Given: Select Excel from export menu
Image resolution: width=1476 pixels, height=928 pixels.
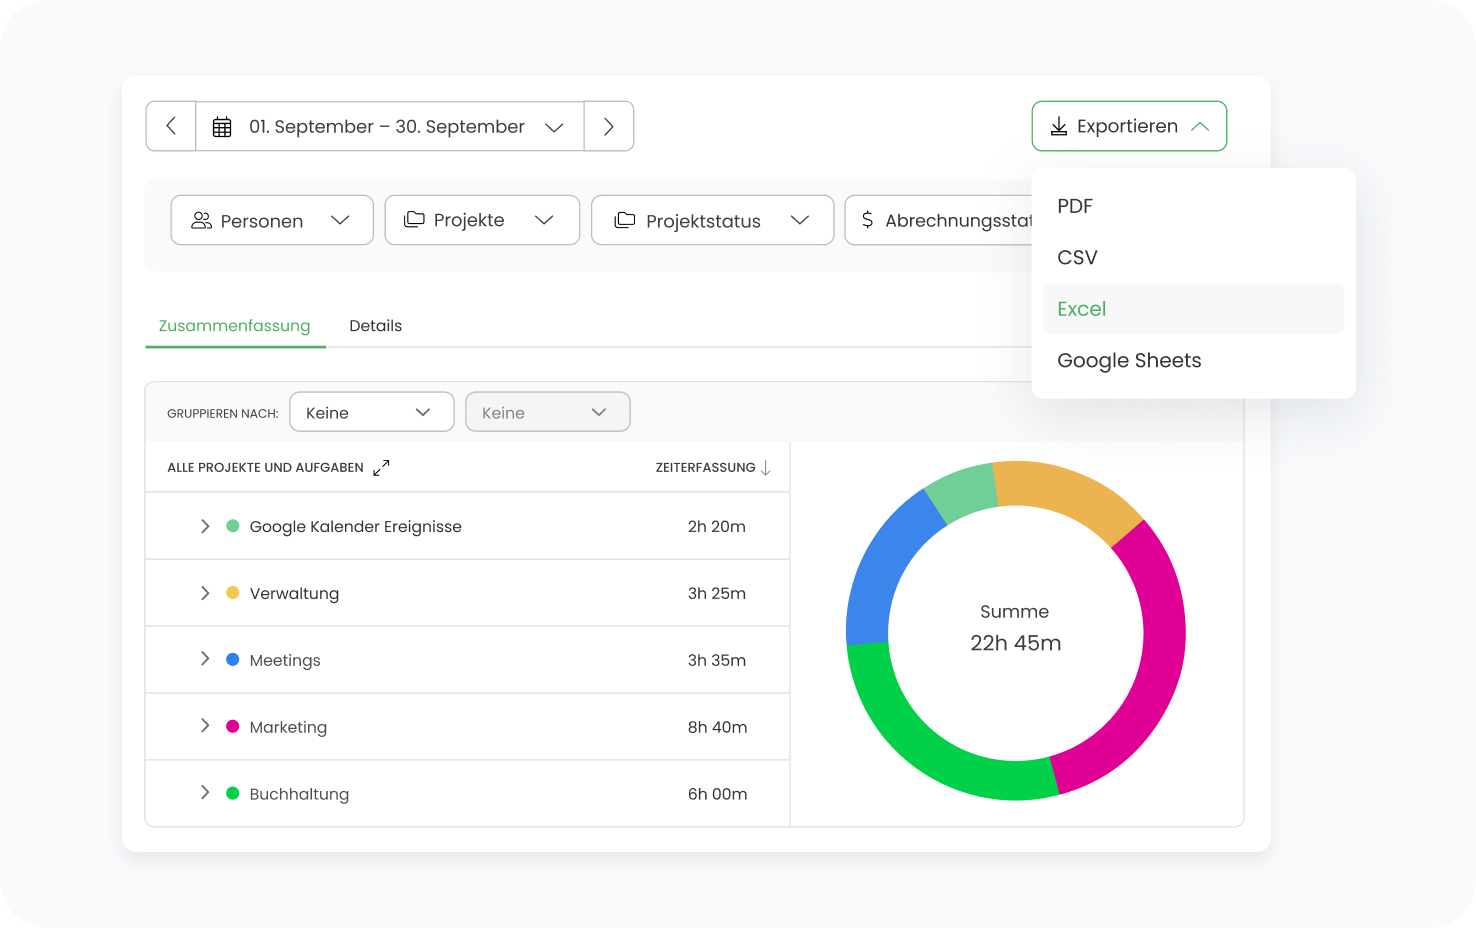Looking at the screenshot, I should point(1082,309).
